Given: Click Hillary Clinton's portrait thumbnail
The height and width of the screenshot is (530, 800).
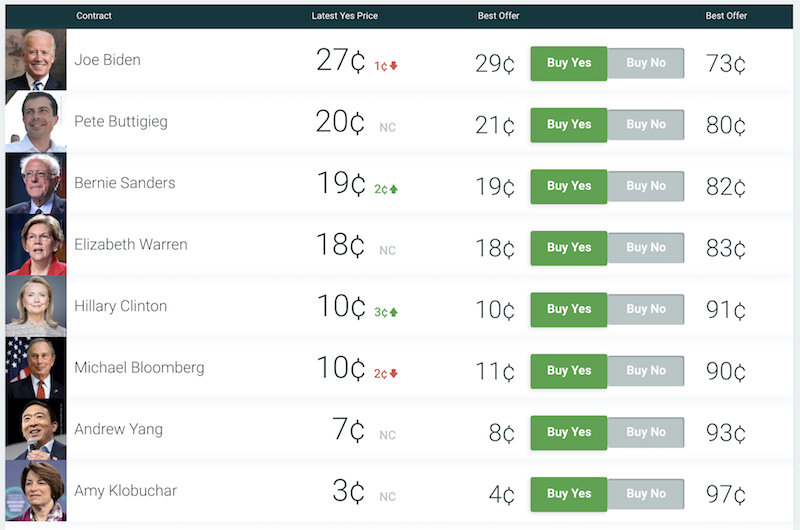Looking at the screenshot, I should 36,306.
